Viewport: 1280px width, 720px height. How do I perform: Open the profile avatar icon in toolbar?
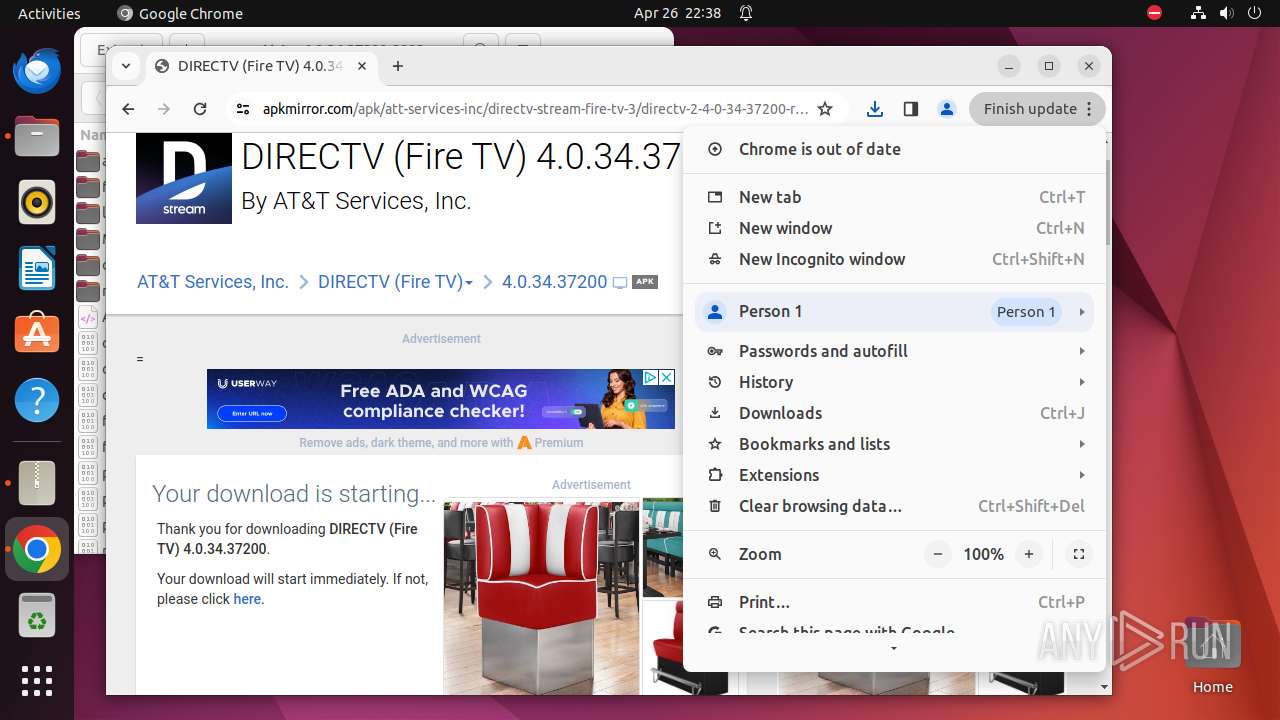point(946,109)
